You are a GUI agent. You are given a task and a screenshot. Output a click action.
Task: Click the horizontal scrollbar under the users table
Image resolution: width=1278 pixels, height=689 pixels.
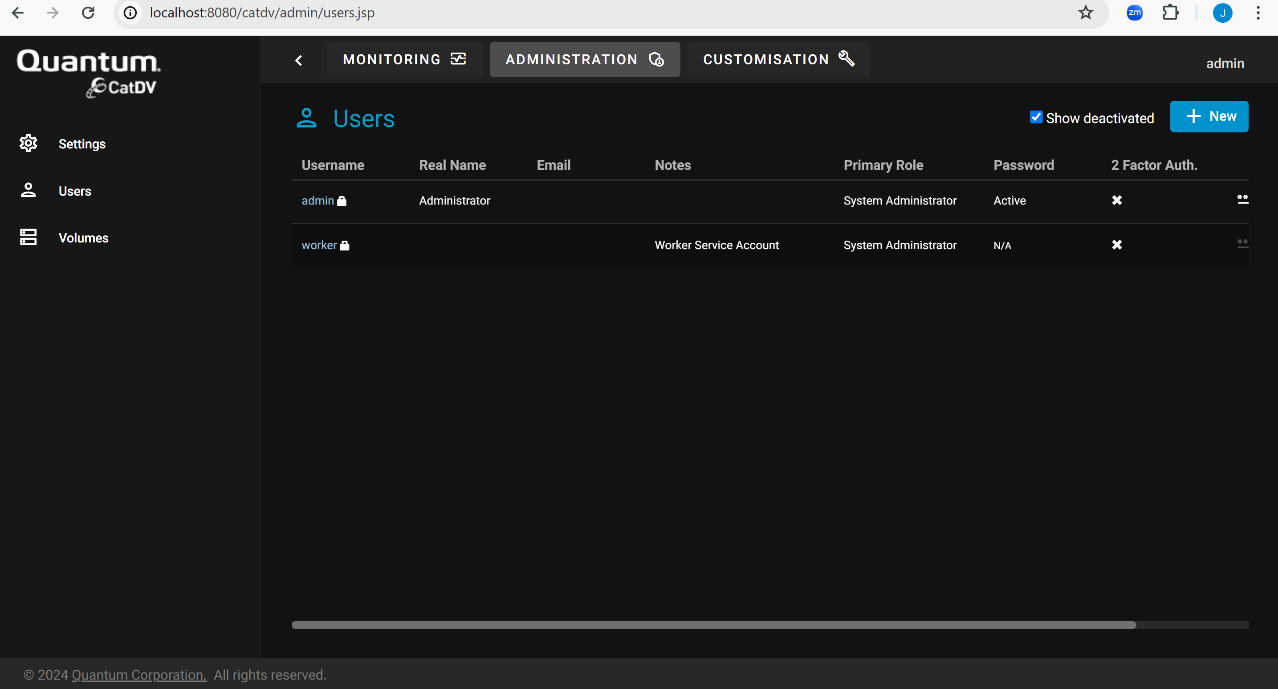(713, 625)
